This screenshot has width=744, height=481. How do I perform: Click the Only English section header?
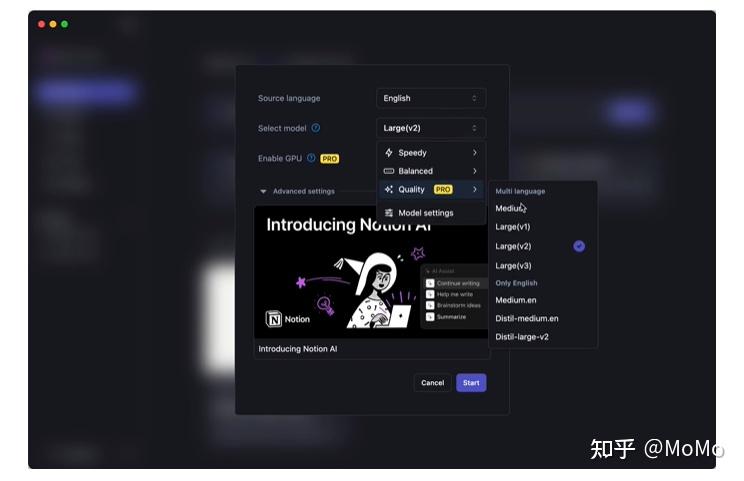(516, 283)
